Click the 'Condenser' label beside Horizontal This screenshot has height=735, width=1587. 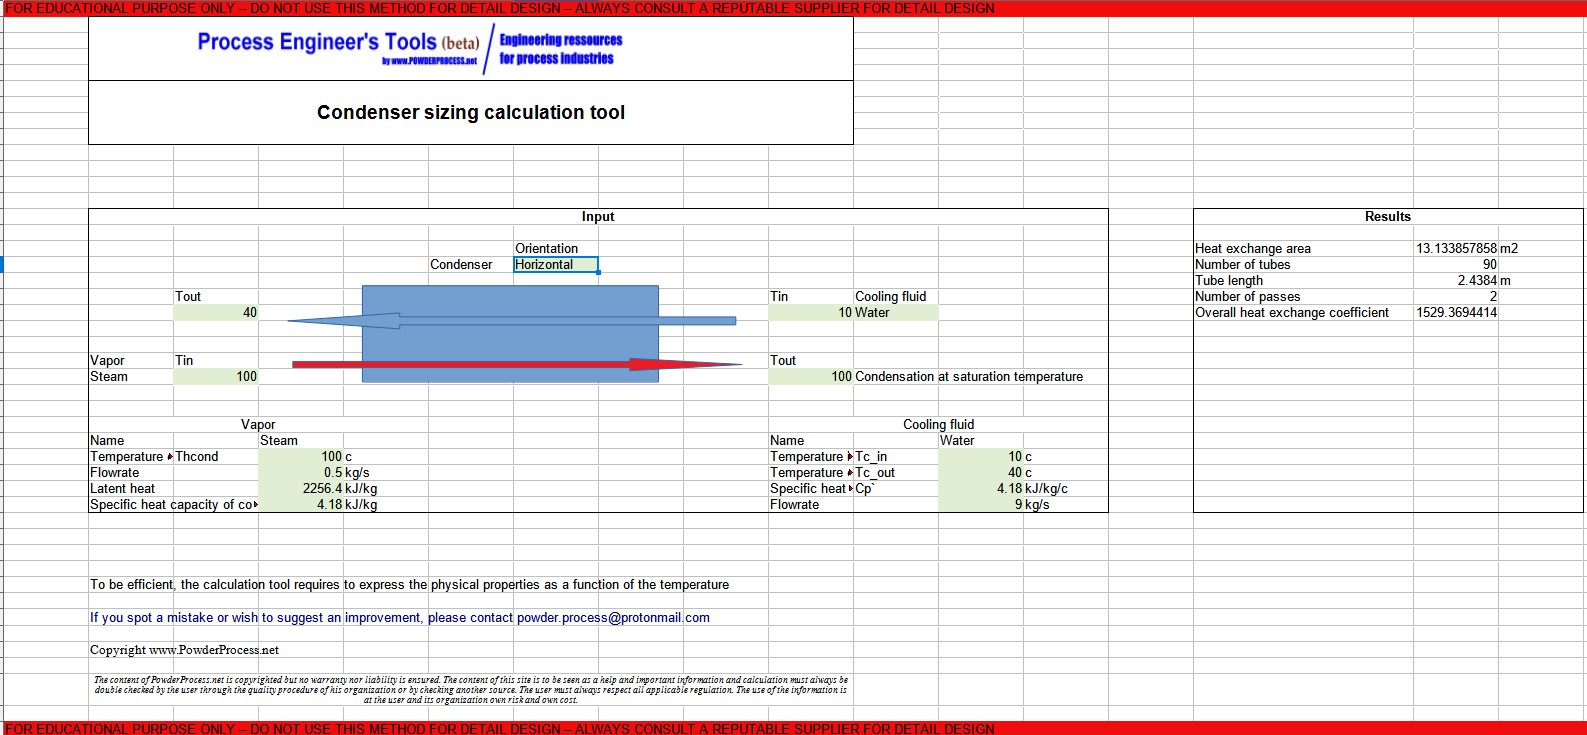click(461, 265)
